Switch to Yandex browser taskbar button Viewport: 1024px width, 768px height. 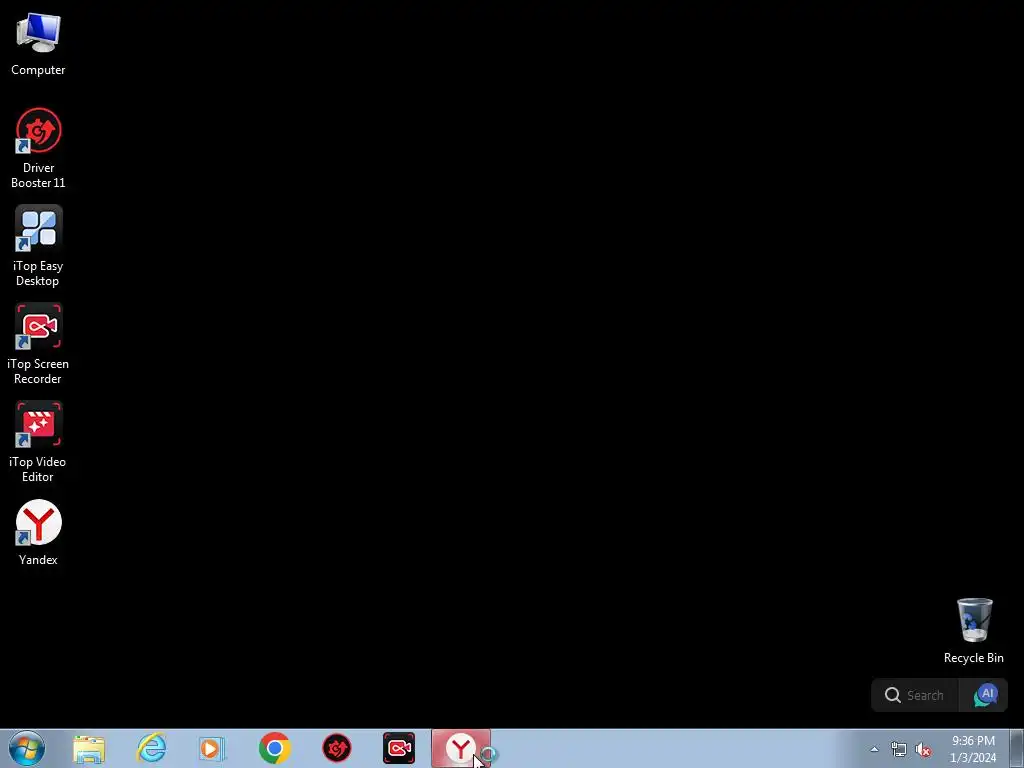[x=461, y=748]
